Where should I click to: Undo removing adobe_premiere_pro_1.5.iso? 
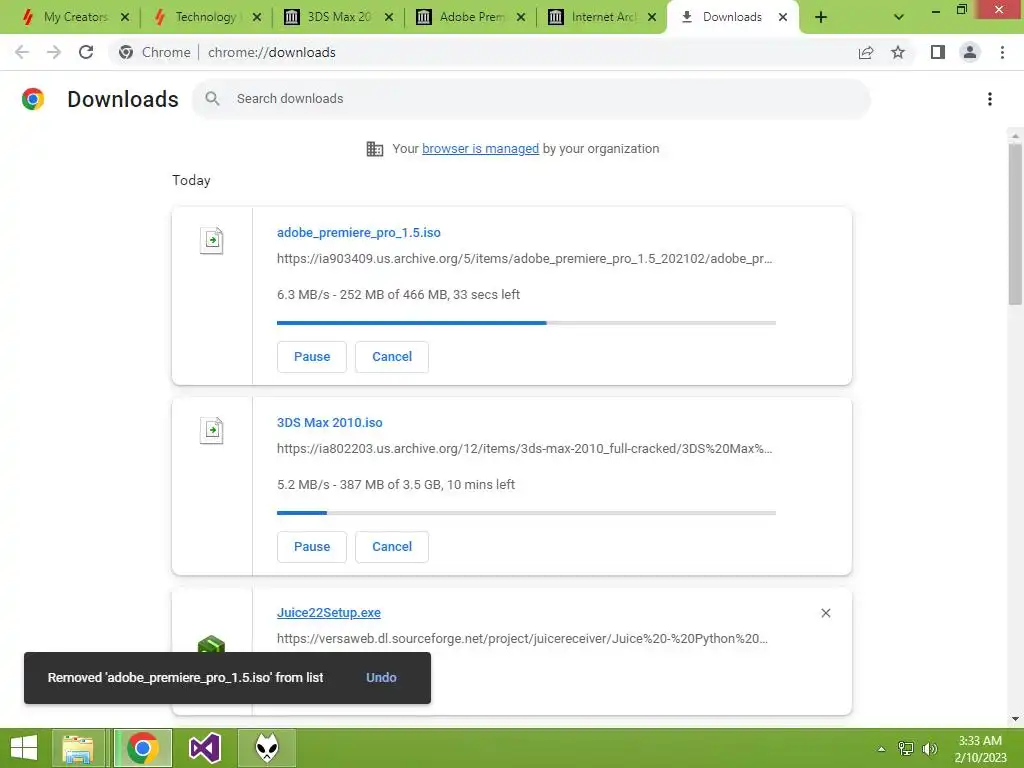[x=381, y=678]
